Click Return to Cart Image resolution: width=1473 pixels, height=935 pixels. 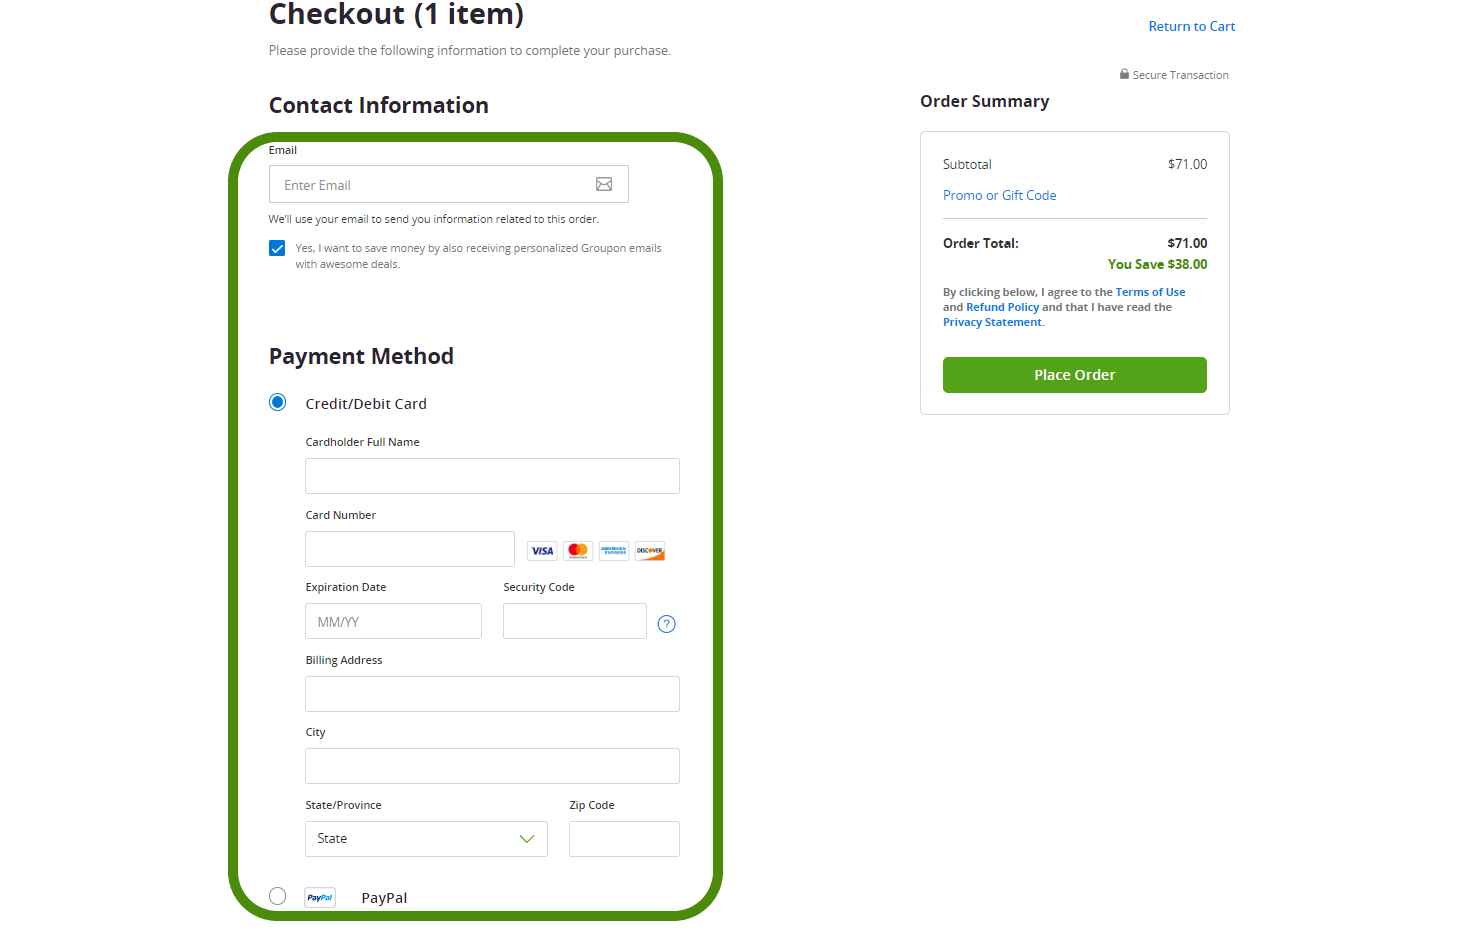1191,26
